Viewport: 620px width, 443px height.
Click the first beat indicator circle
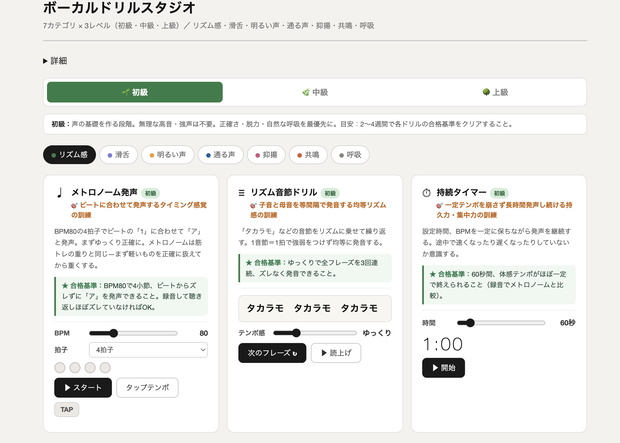tap(60, 368)
